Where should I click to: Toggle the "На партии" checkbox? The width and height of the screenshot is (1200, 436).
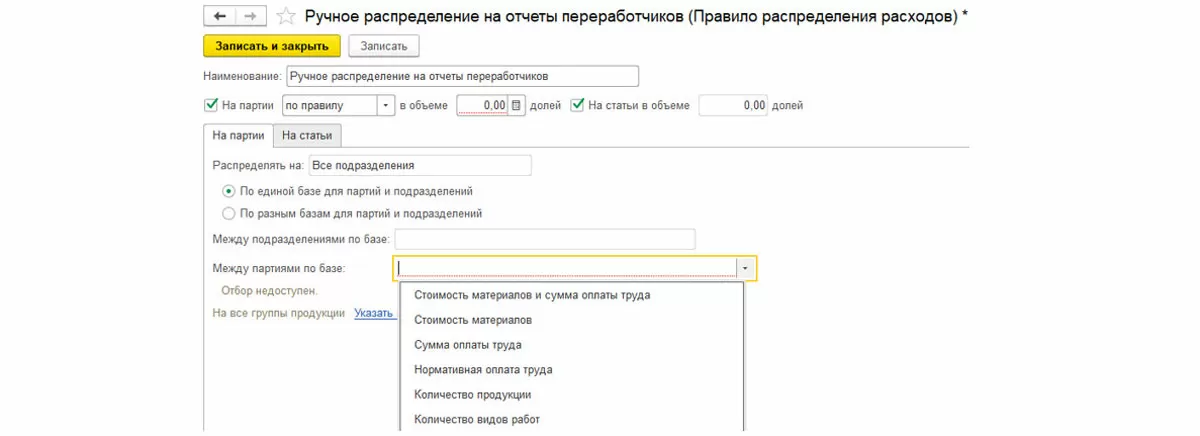211,105
